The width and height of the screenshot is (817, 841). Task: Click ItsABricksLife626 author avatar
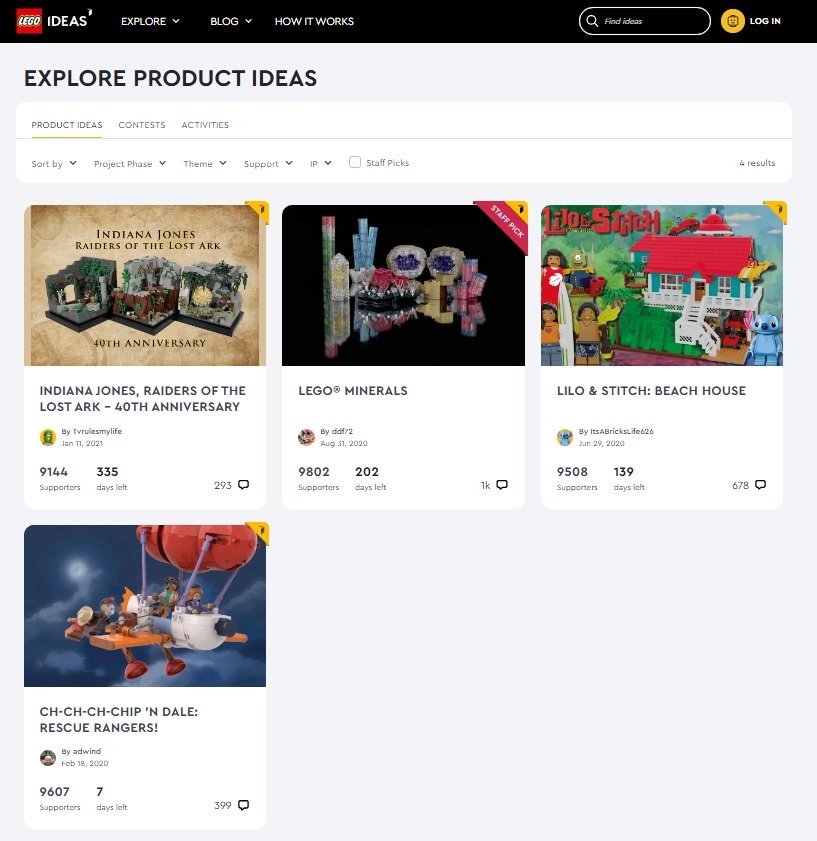[565, 437]
